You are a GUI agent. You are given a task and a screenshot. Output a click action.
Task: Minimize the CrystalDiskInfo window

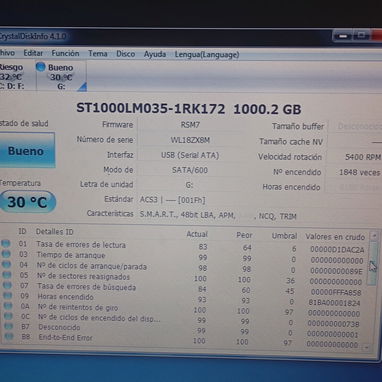pos(342,36)
